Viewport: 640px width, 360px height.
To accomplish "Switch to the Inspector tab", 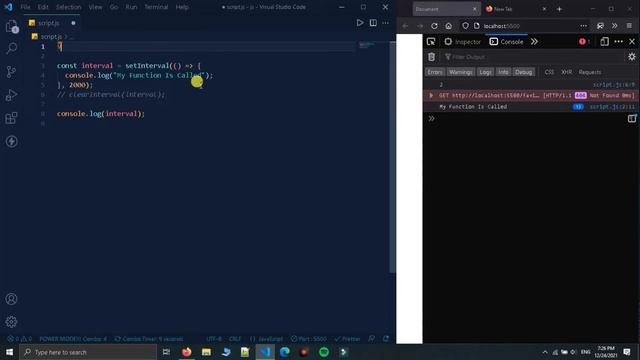I will coord(463,42).
